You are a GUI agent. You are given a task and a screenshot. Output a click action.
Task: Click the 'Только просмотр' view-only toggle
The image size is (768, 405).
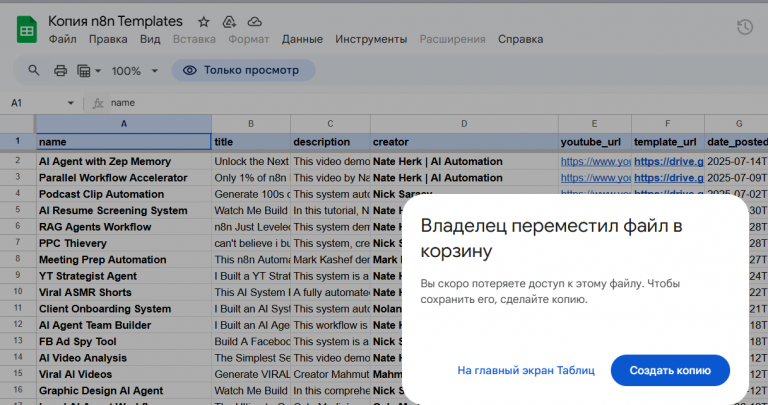242,71
